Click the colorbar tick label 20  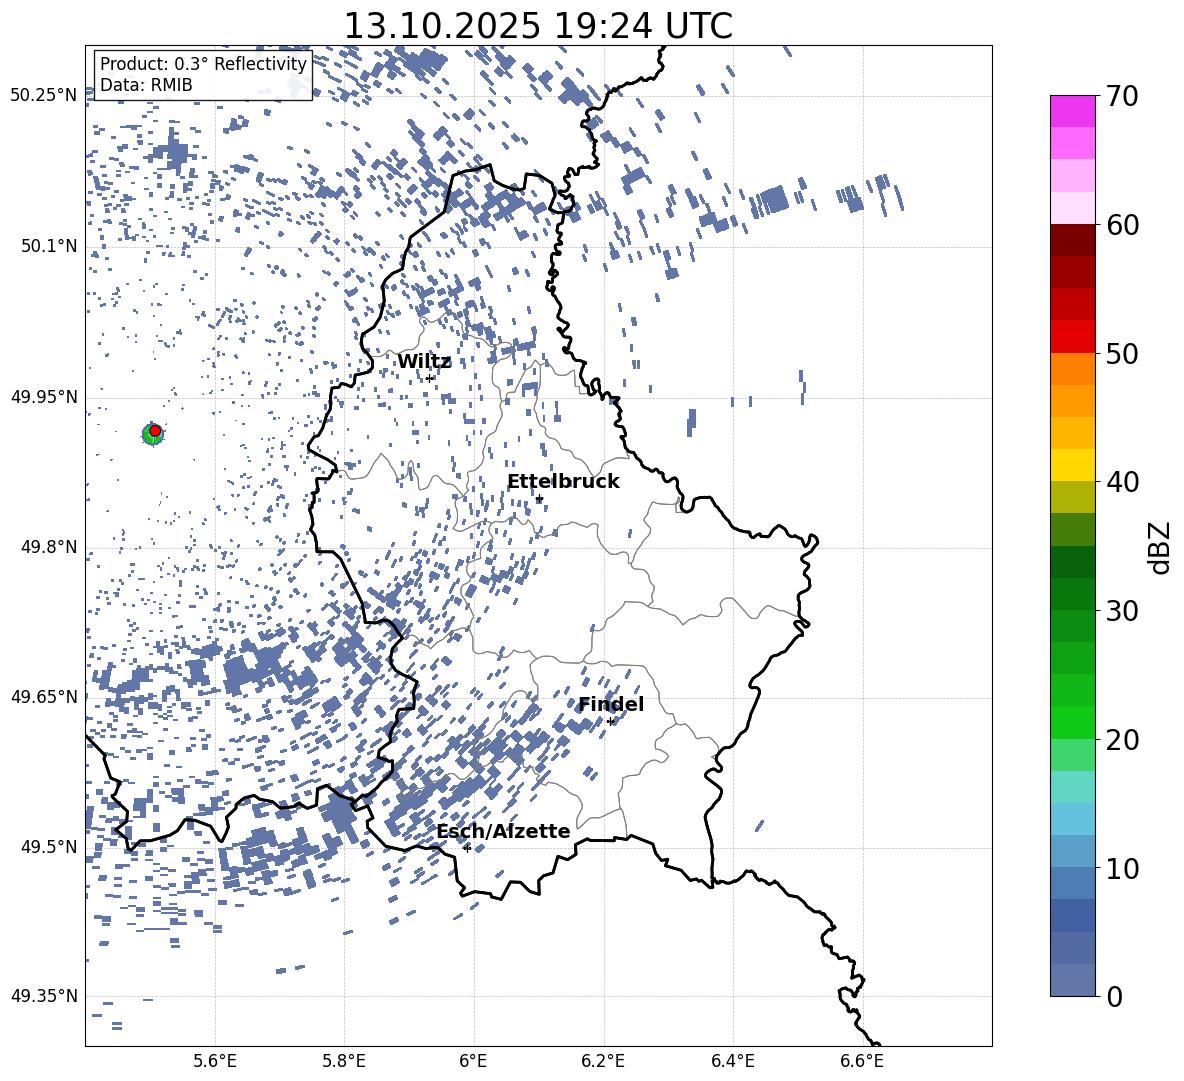coord(1122,740)
